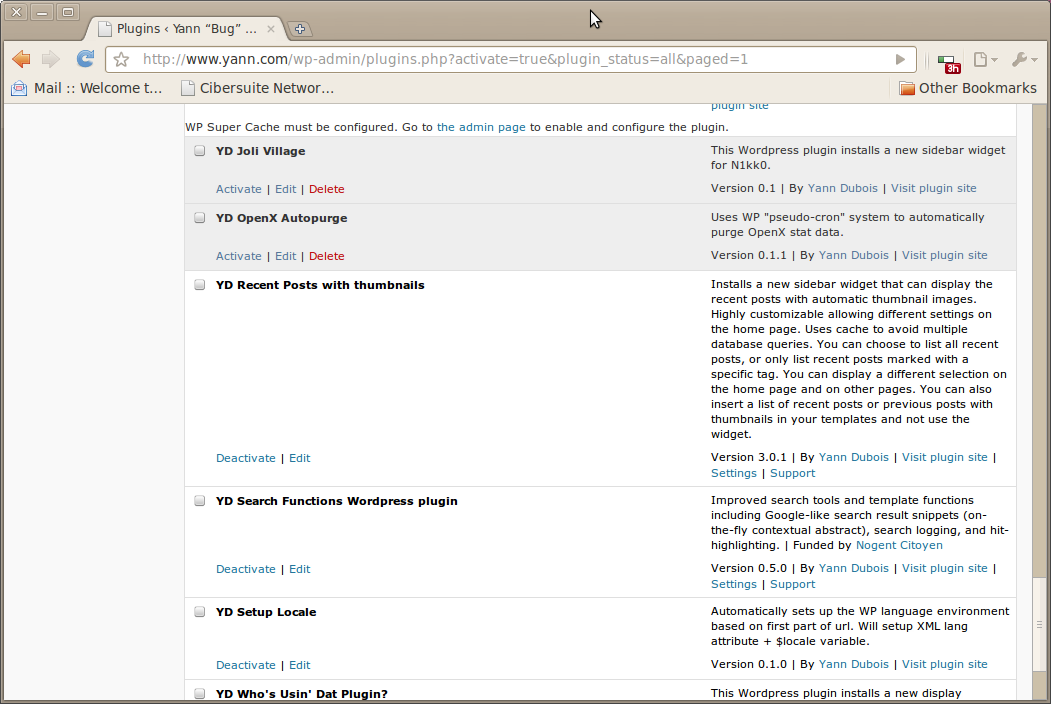
Task: Check YD Who's Usin' Dat Plugin checkbox
Action: coord(200,693)
